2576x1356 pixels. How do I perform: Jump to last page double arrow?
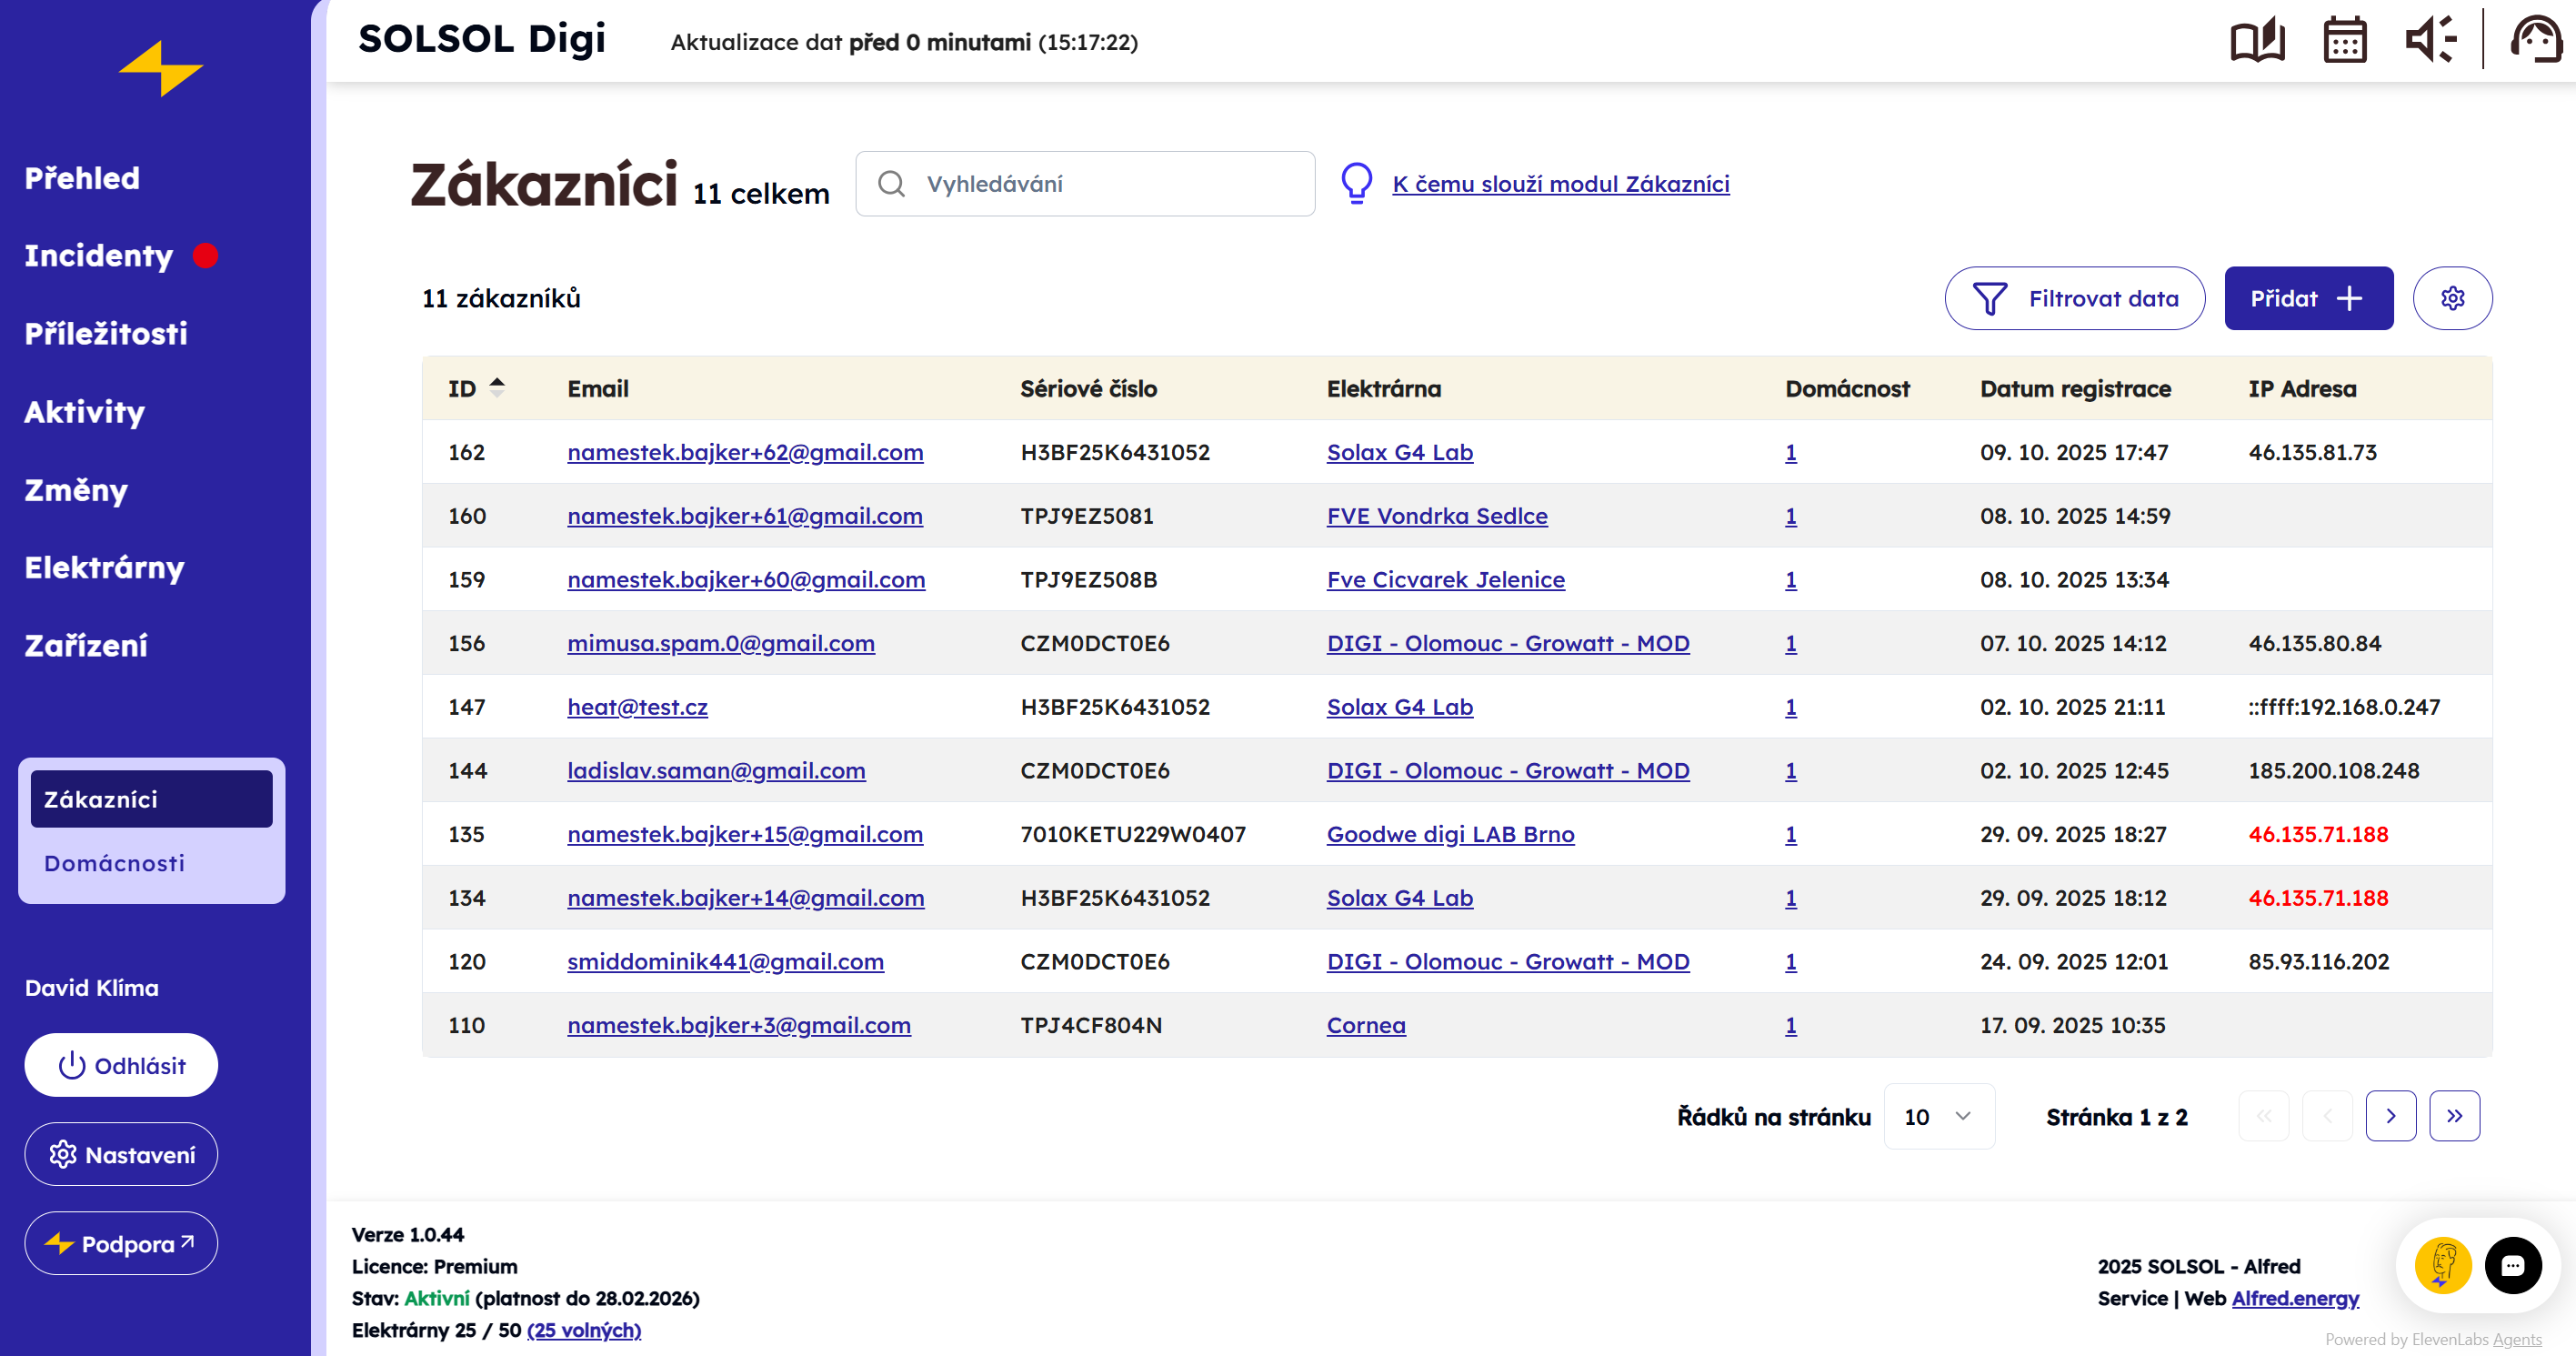pos(2454,1116)
